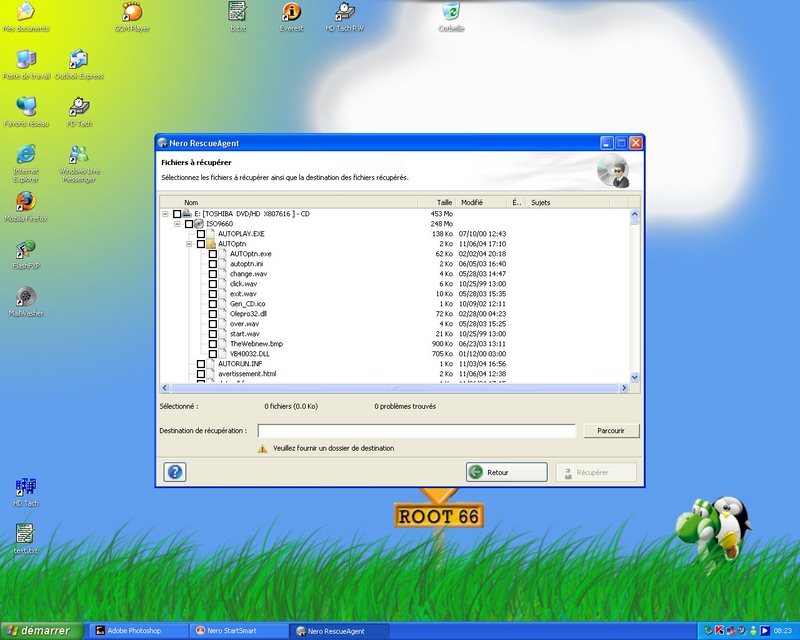
Task: Click the horizontal scrollbar left arrow
Action: pyautogui.click(x=164, y=388)
